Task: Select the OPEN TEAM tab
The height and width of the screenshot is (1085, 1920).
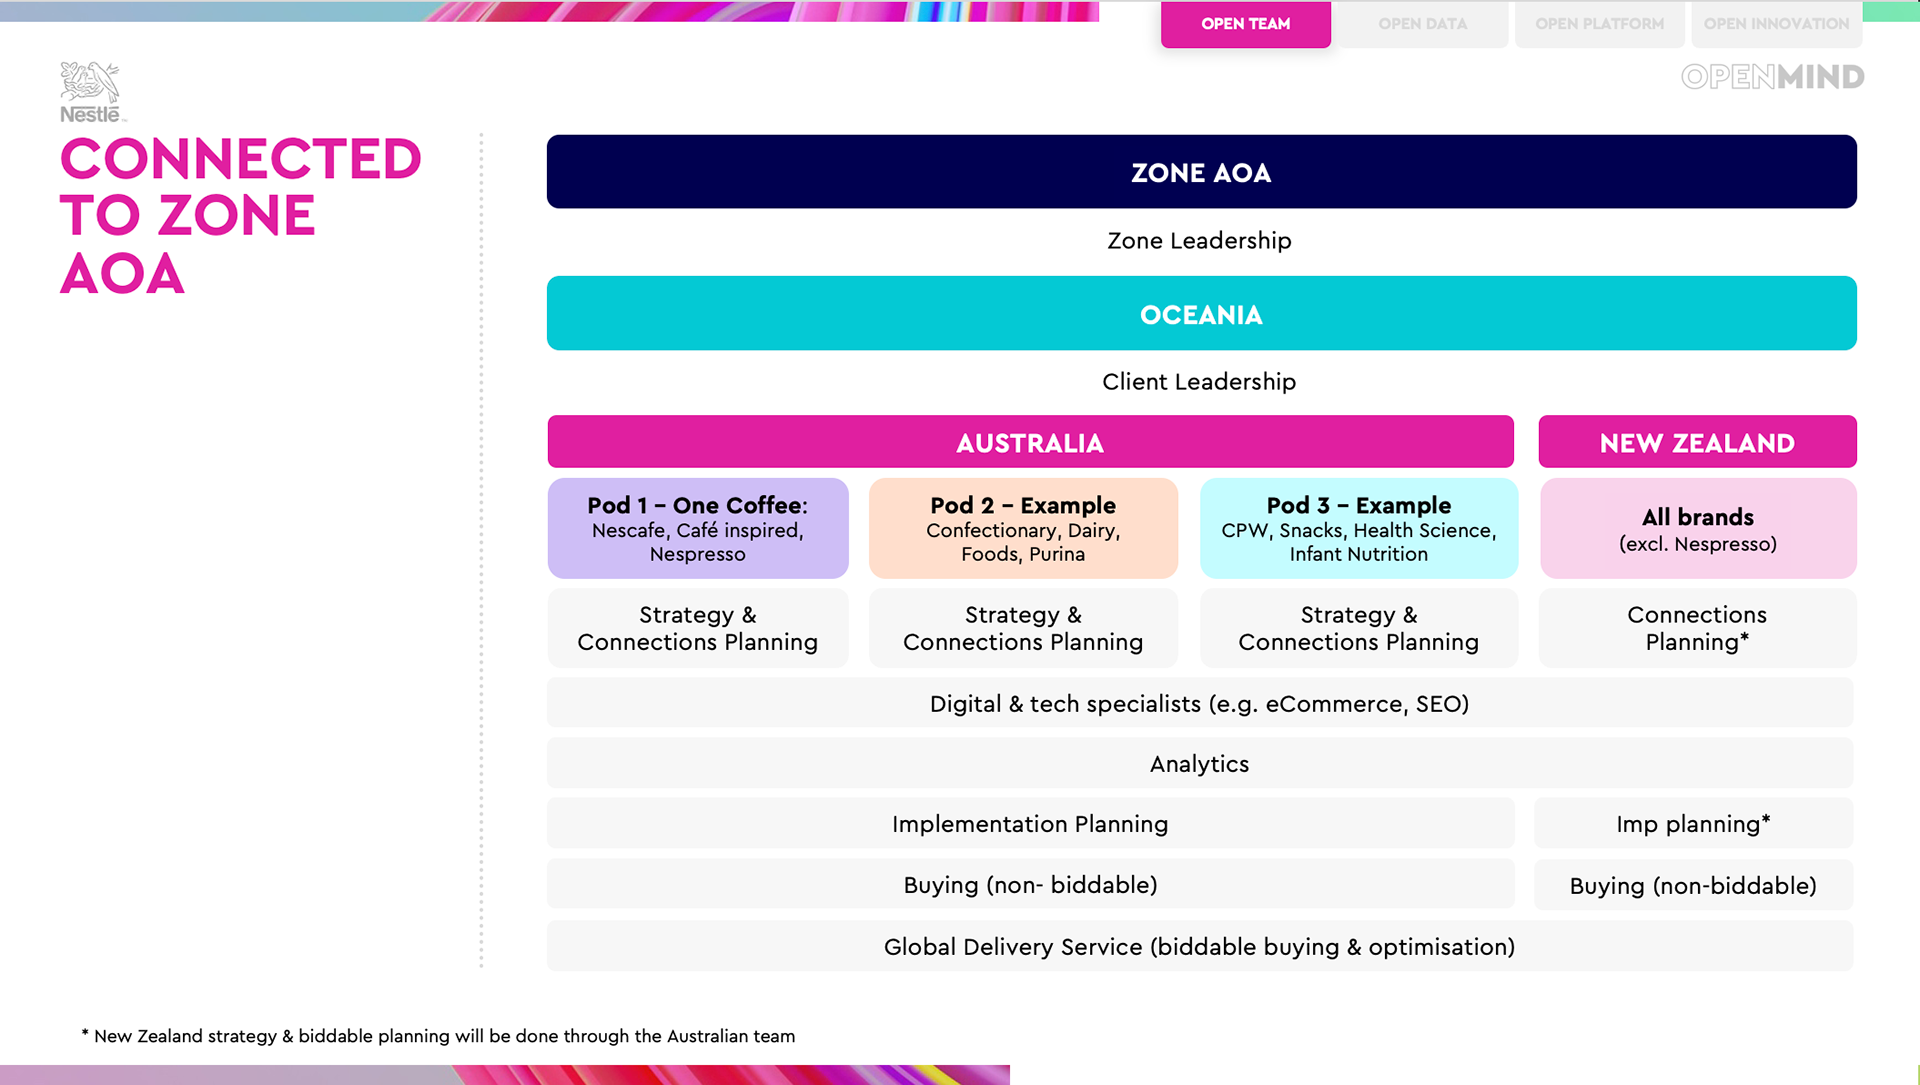Action: (1245, 24)
